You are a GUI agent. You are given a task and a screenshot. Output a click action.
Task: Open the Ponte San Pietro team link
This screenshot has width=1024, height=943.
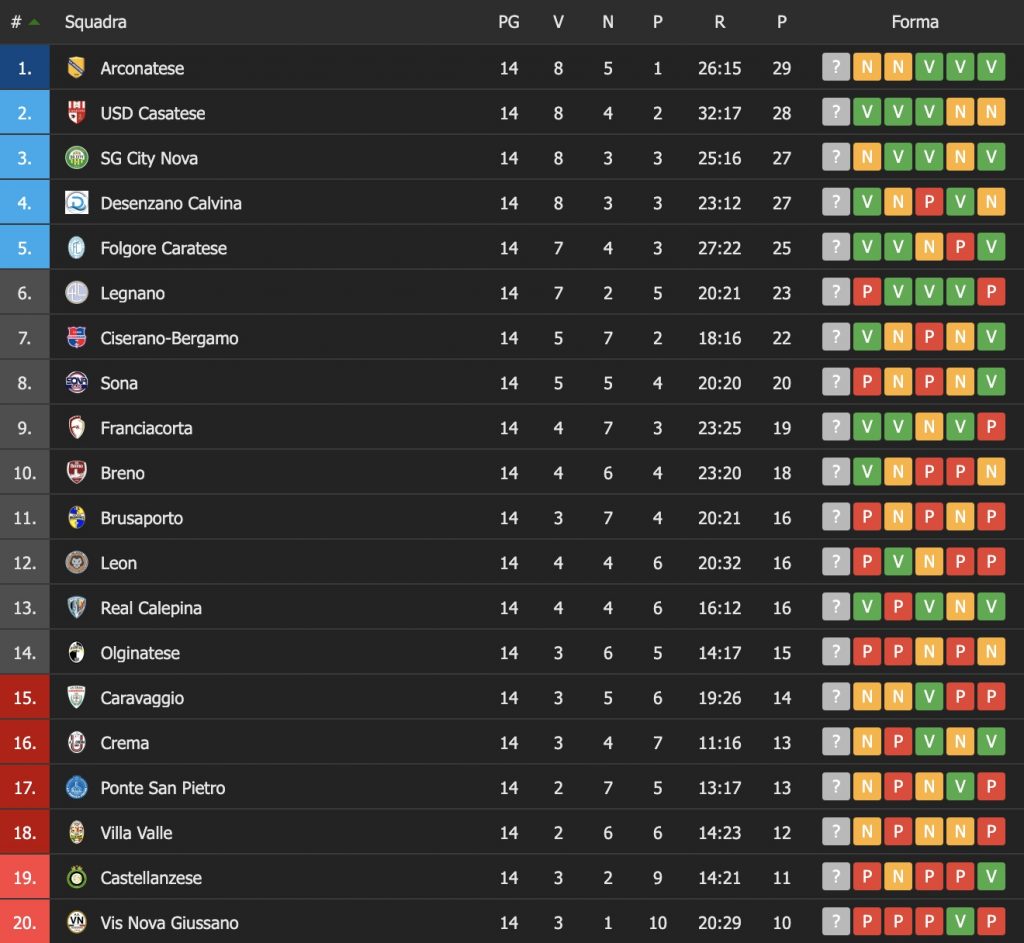point(162,788)
